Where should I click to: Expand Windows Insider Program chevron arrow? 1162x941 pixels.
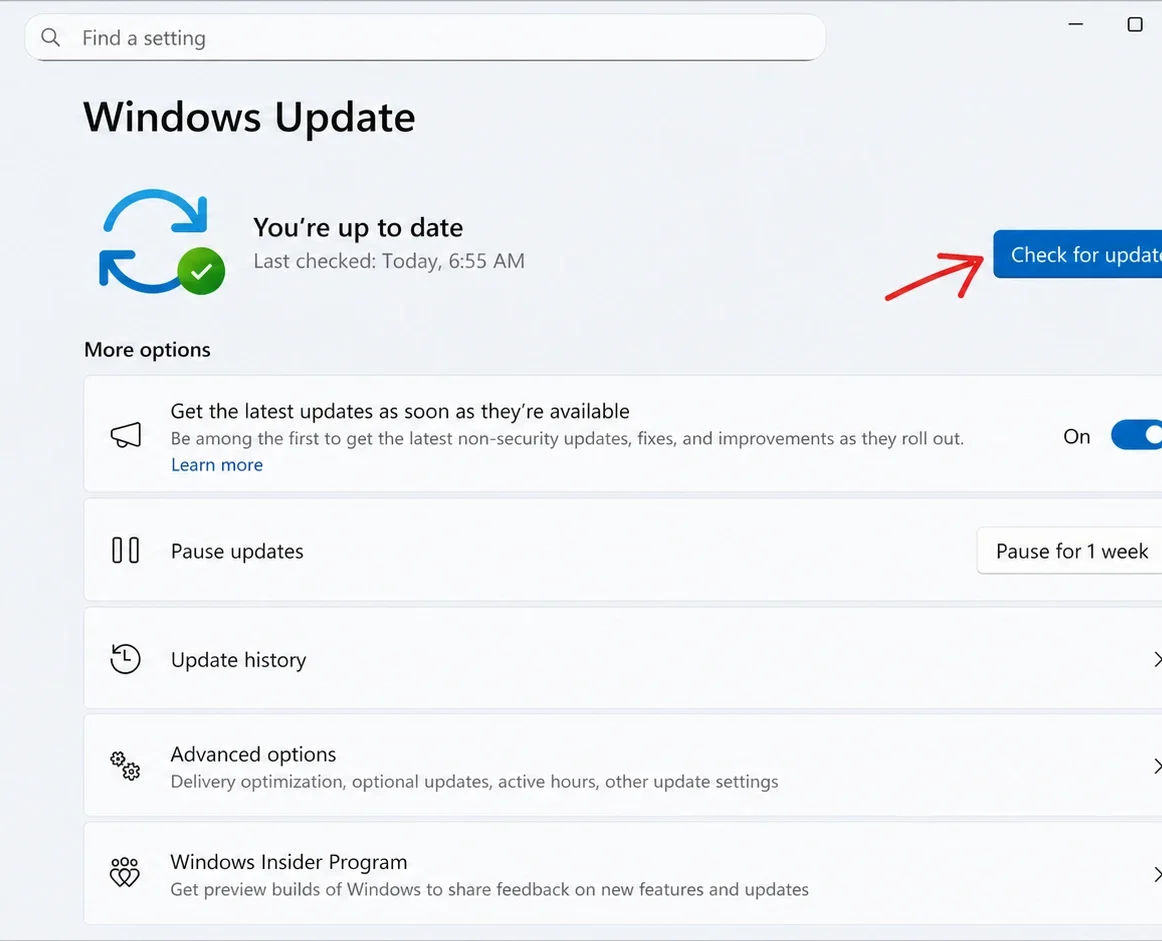1157,874
